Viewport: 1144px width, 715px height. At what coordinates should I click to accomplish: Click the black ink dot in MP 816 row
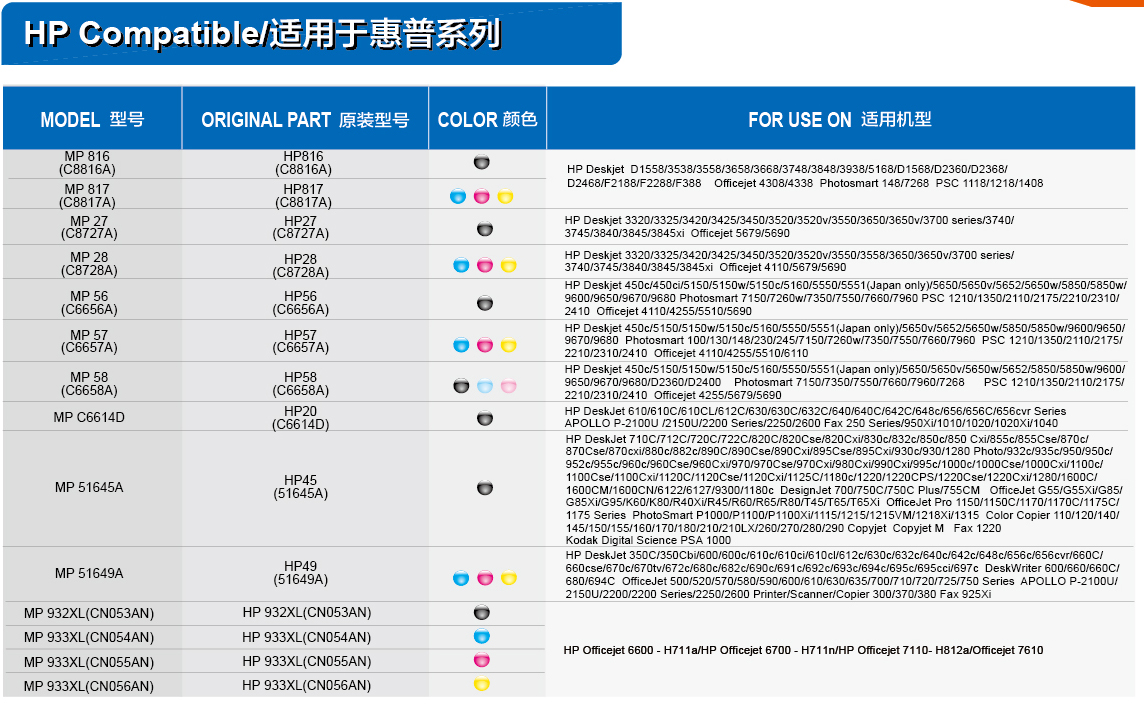(482, 162)
